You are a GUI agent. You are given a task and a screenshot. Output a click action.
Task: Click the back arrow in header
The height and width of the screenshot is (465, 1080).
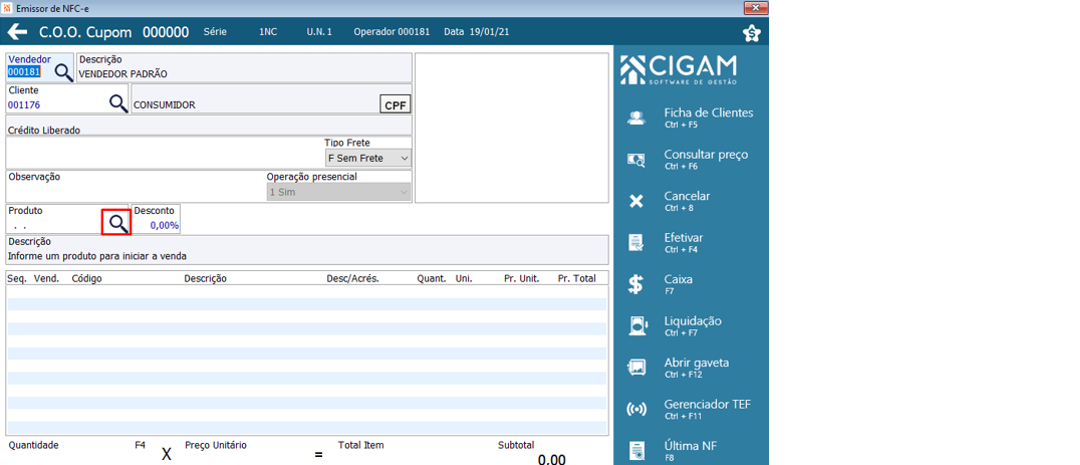click(17, 32)
